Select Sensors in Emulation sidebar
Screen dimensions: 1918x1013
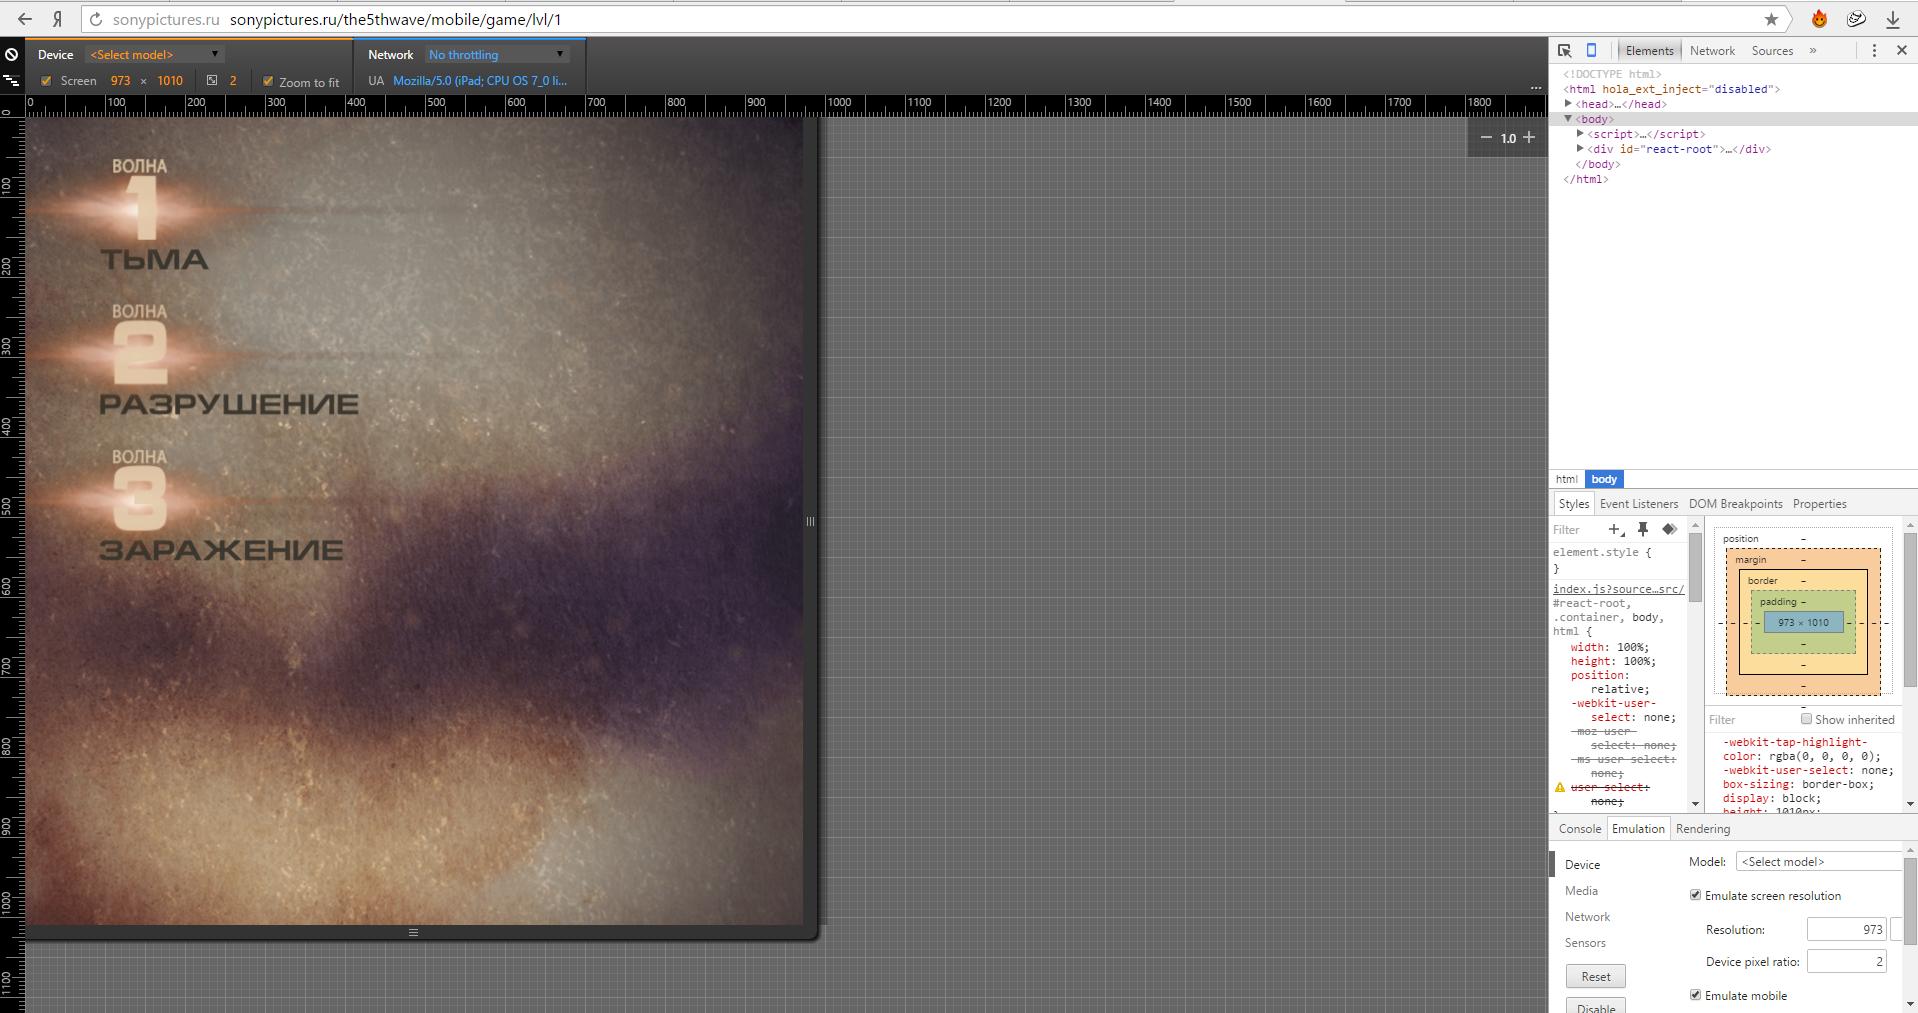[x=1585, y=942]
